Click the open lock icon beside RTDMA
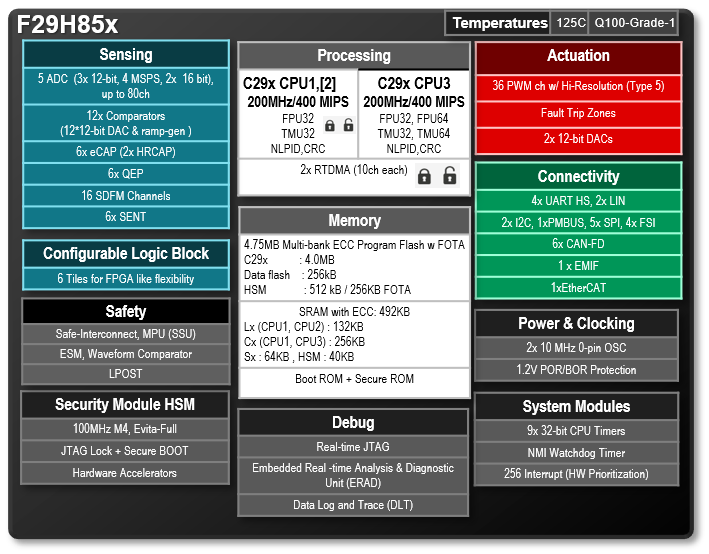Viewport: 709px width, 554px height. pos(451,176)
